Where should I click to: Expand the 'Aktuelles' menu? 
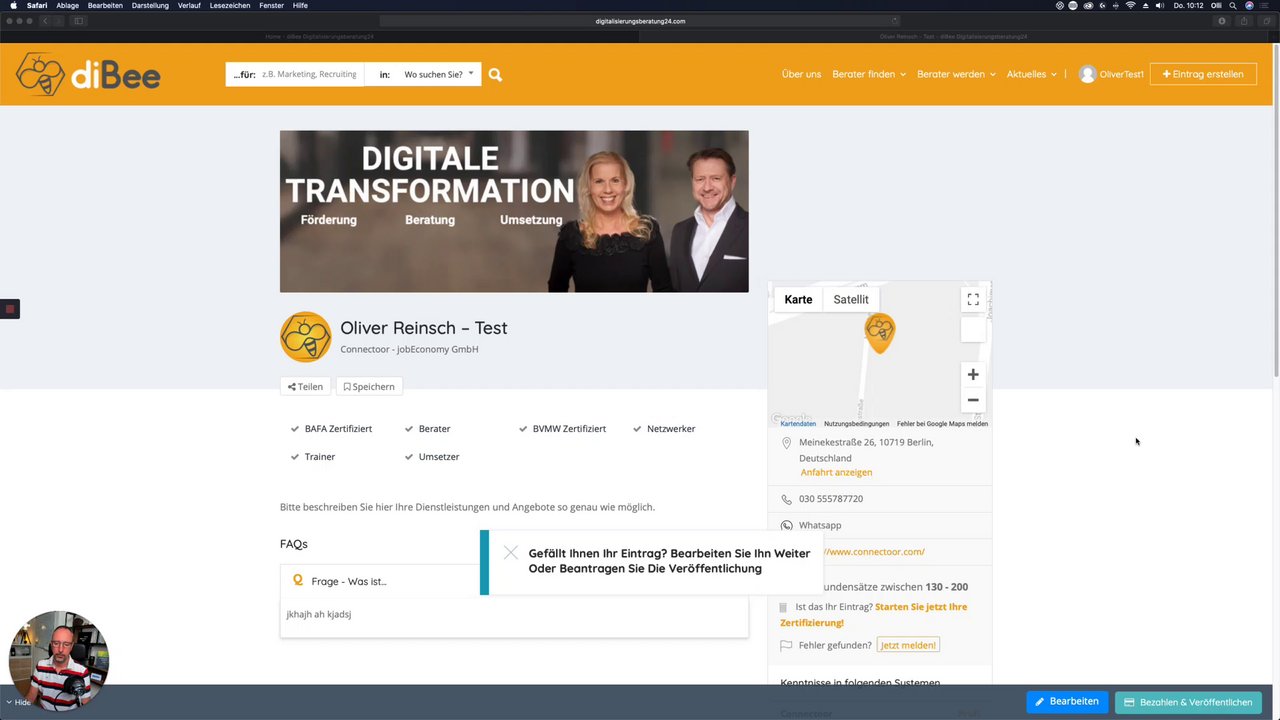coord(1032,74)
